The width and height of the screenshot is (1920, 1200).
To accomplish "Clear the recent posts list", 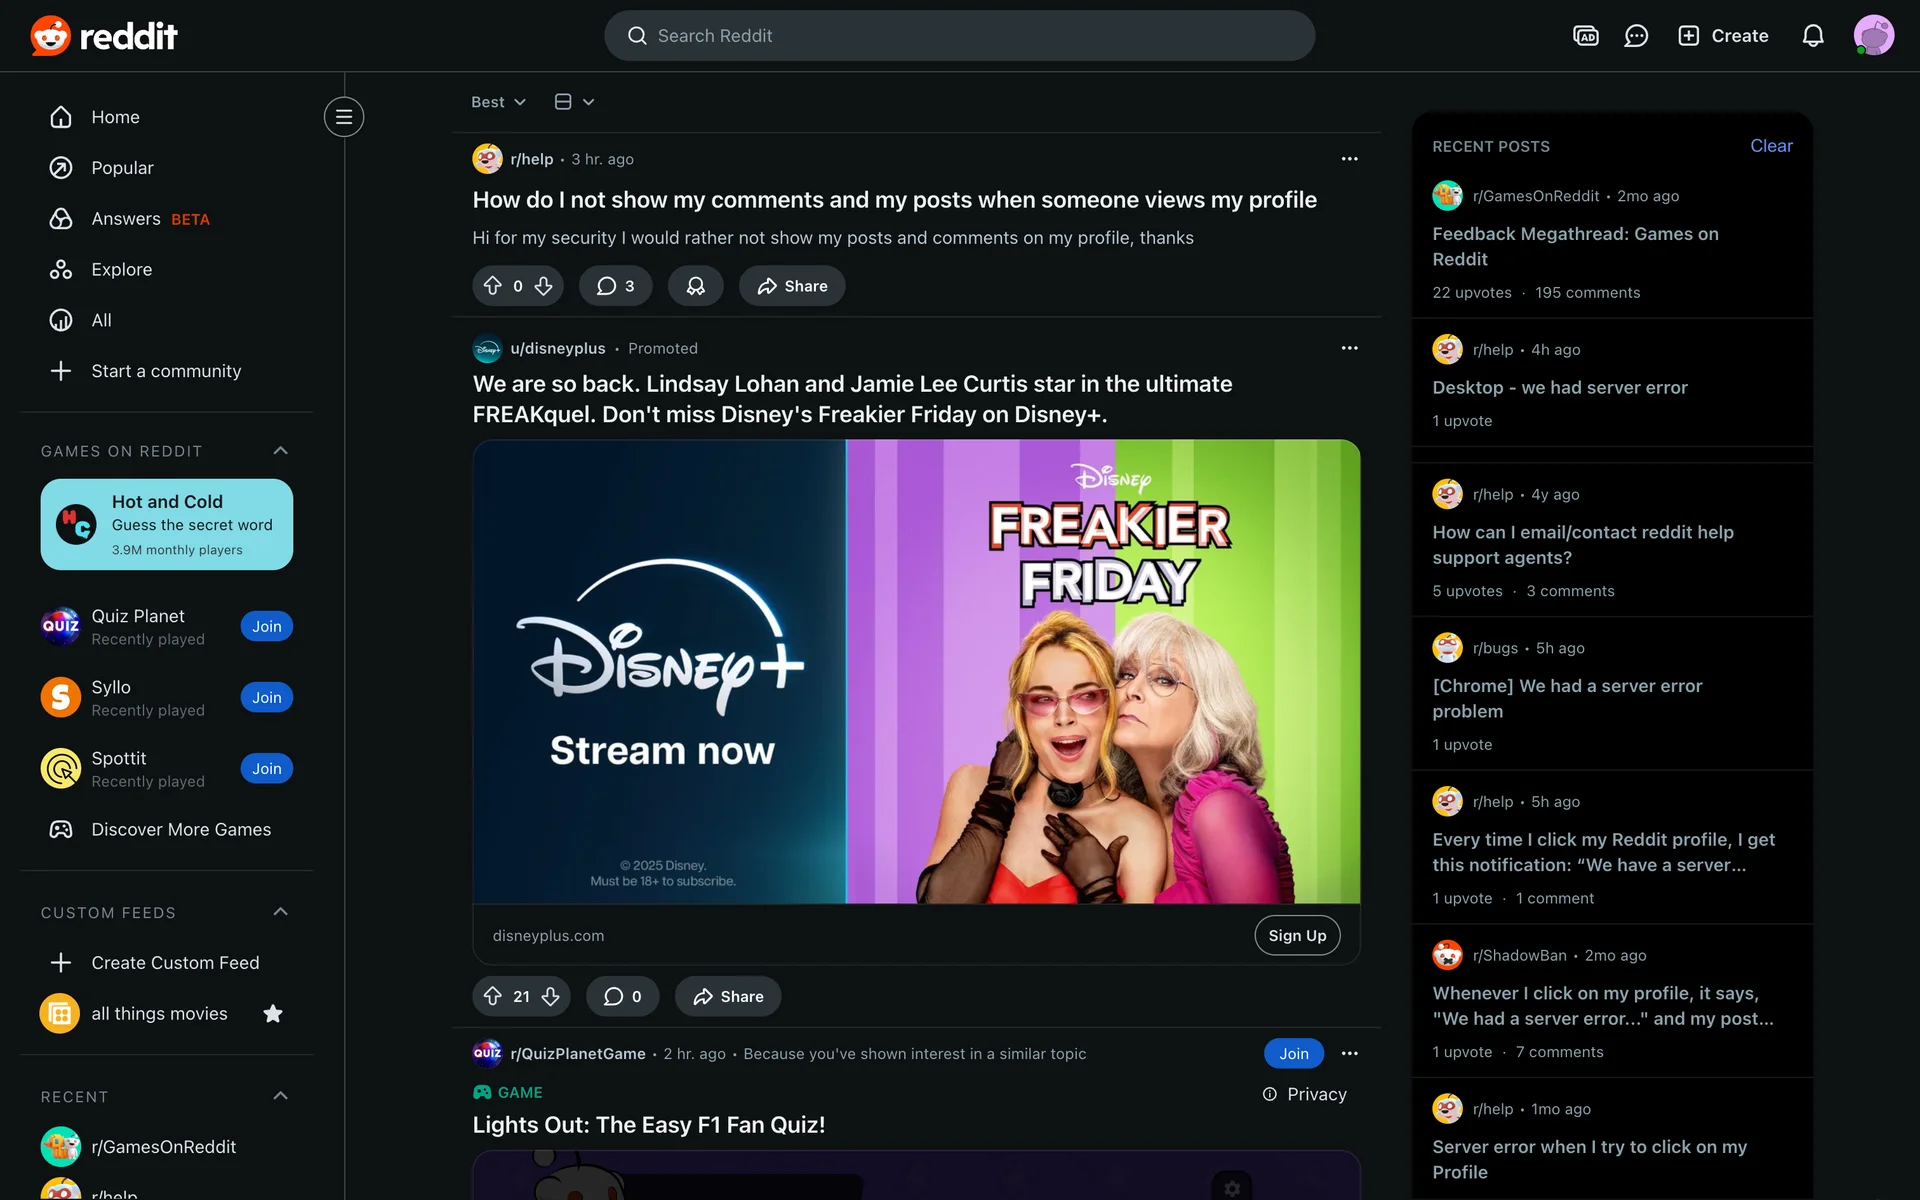I will [x=1770, y=146].
